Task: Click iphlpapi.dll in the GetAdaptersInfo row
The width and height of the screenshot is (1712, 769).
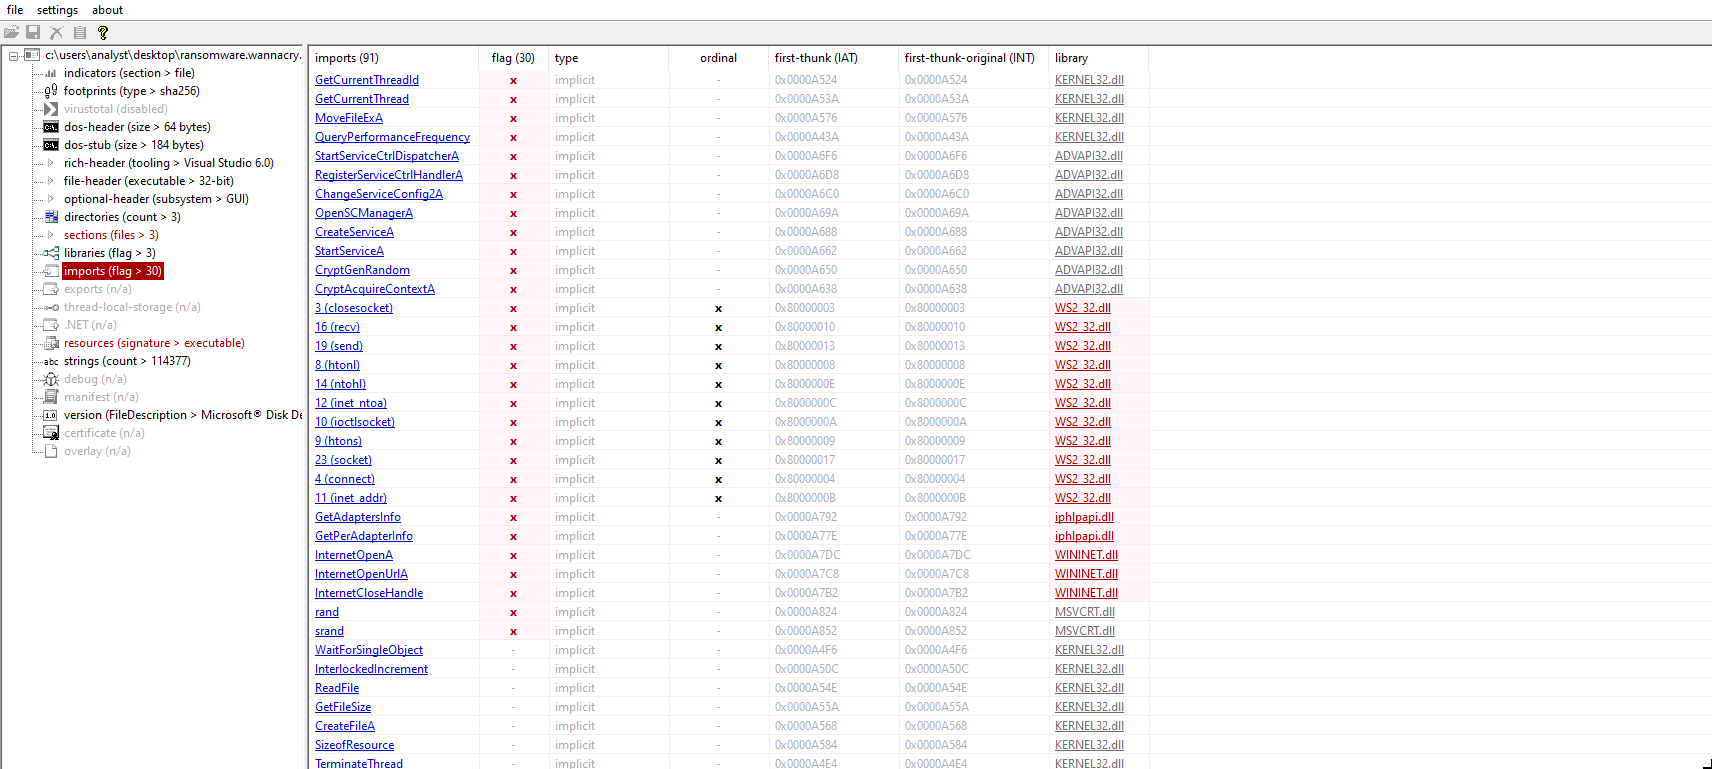Action: tap(1084, 517)
